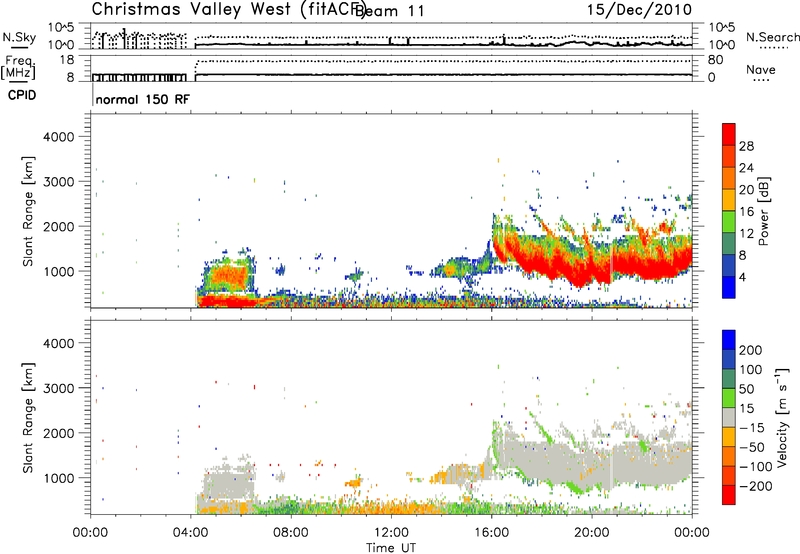800x554 pixels.
Task: Click the velocity colorbar label '-50'
Action: pyautogui.click(x=752, y=447)
